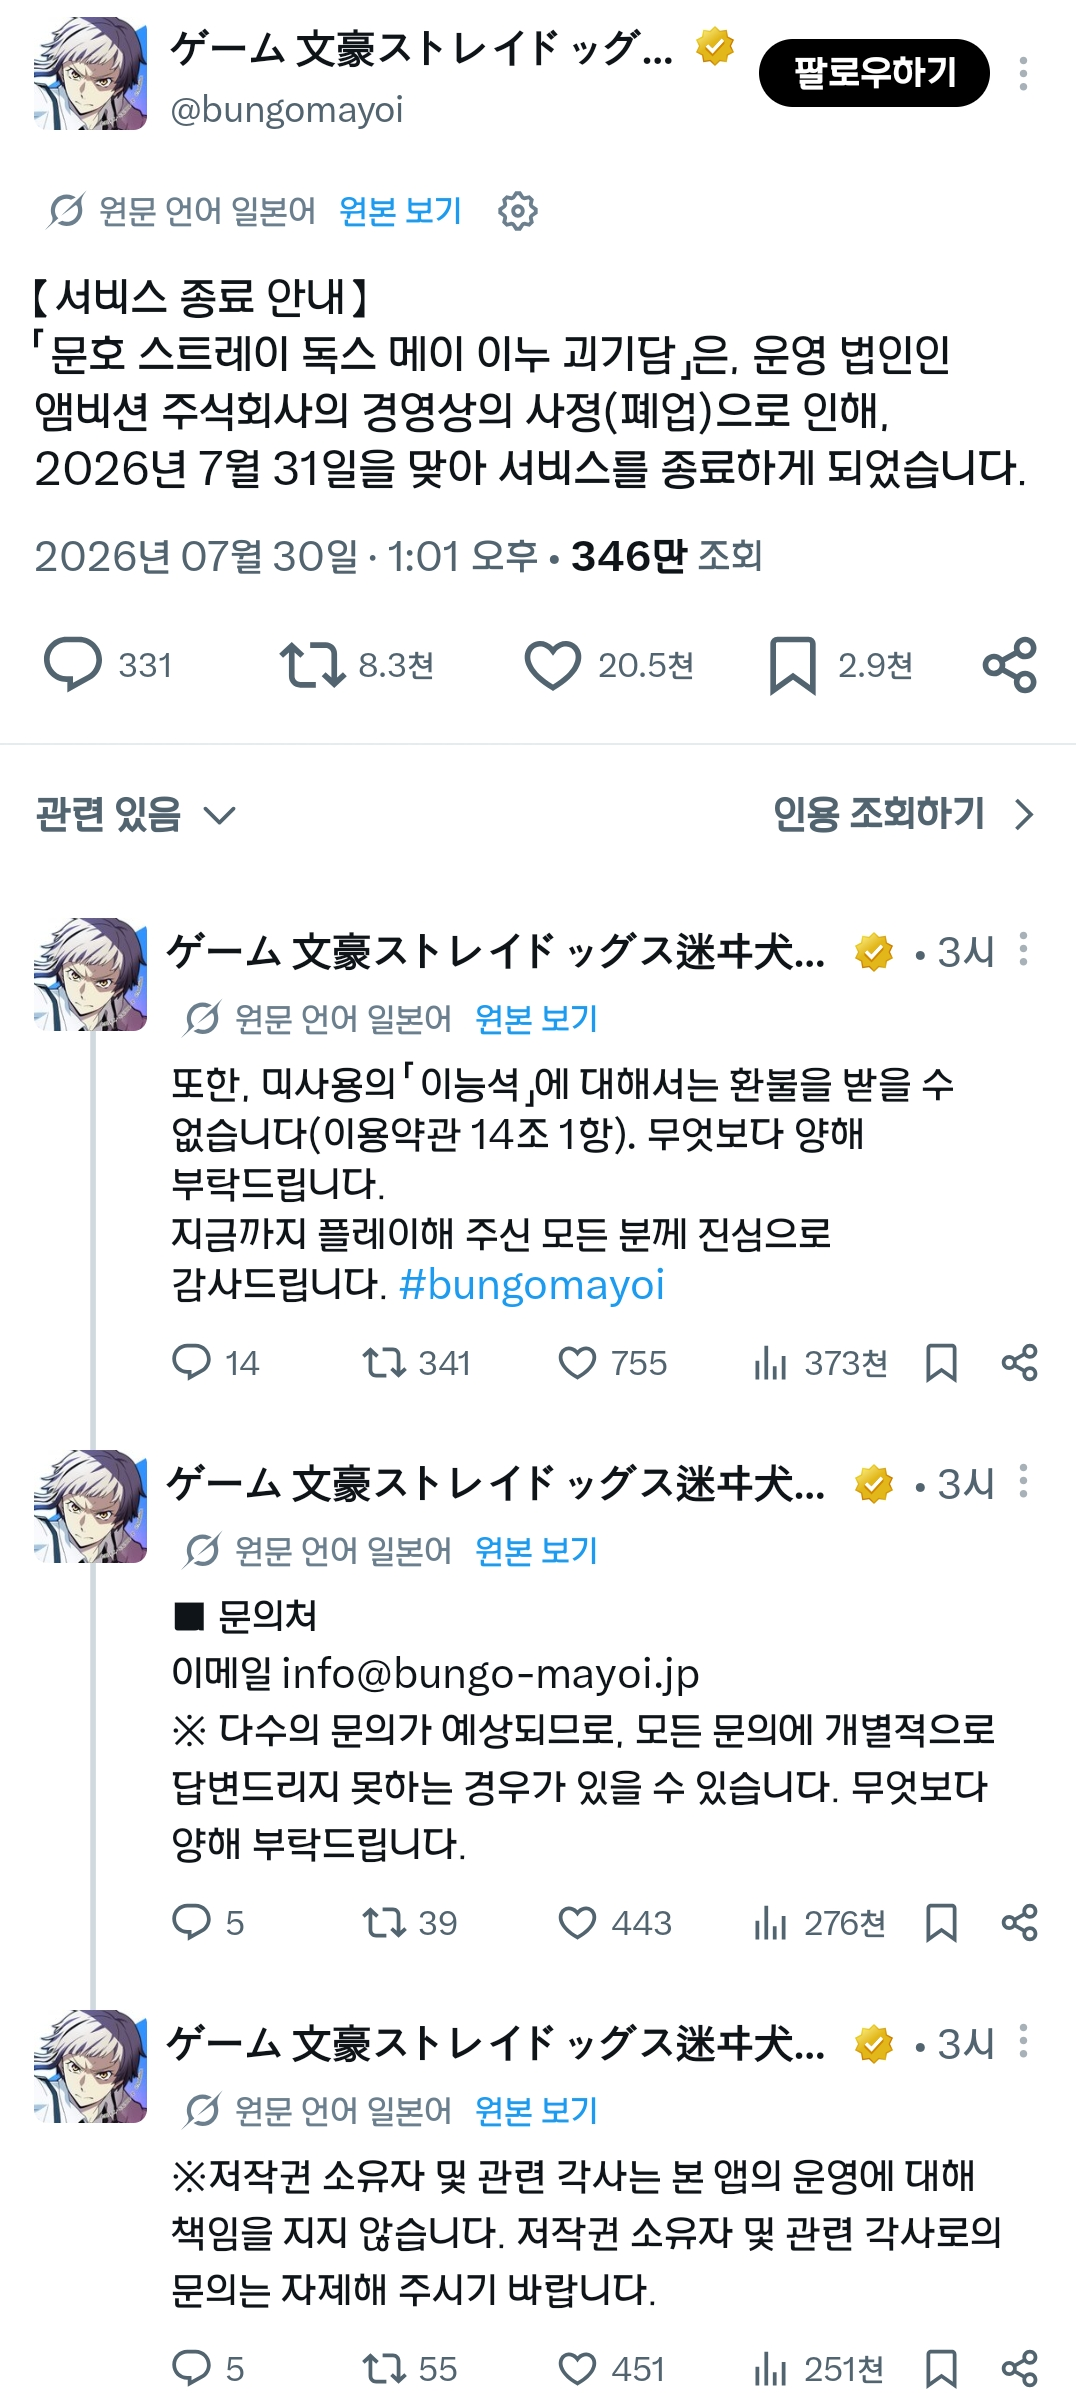Viewport: 1076px width, 2406px height.
Task: Open the @bungomayoi profile avatar at top
Action: pyautogui.click(x=90, y=73)
